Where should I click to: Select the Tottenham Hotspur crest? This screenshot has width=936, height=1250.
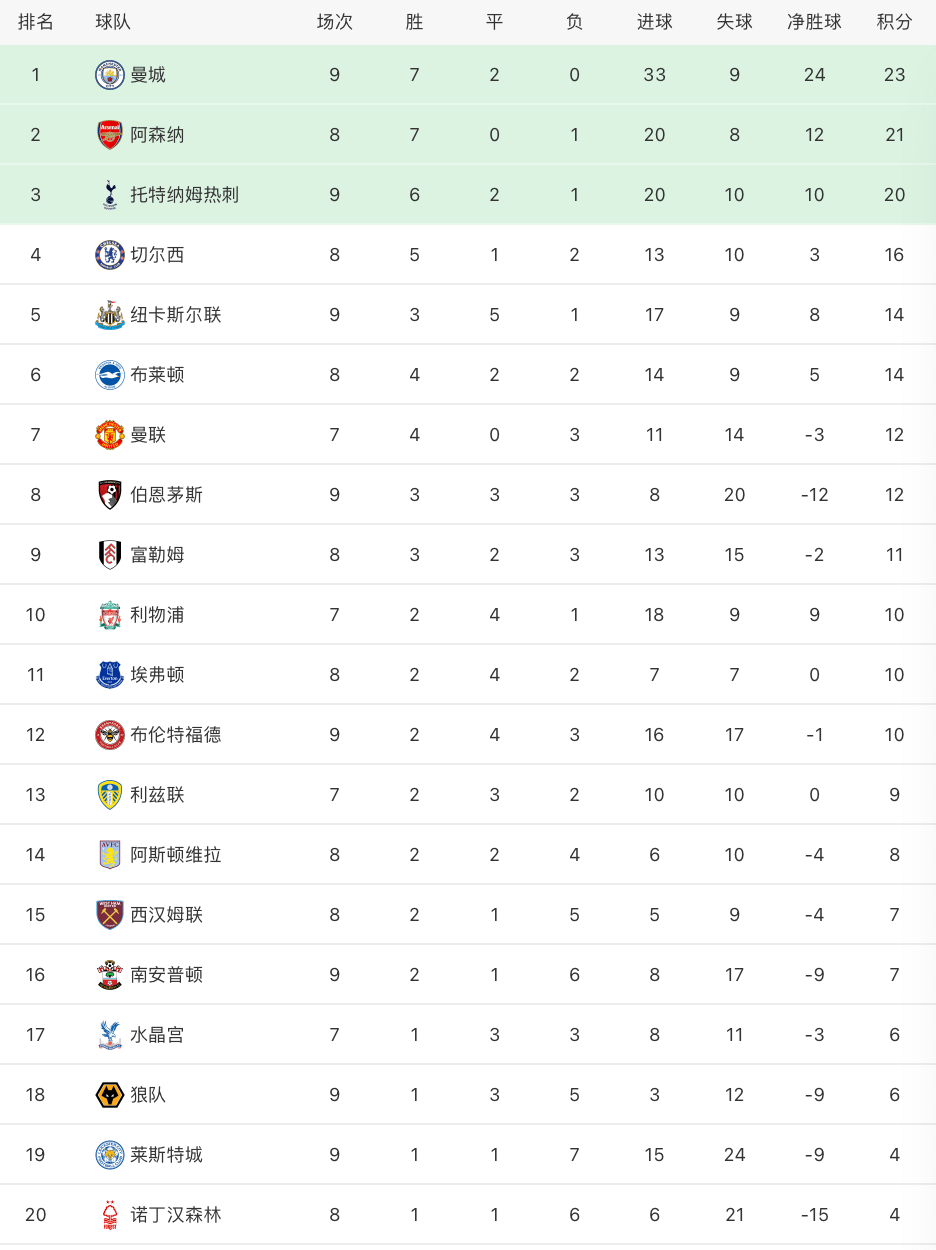point(109,195)
